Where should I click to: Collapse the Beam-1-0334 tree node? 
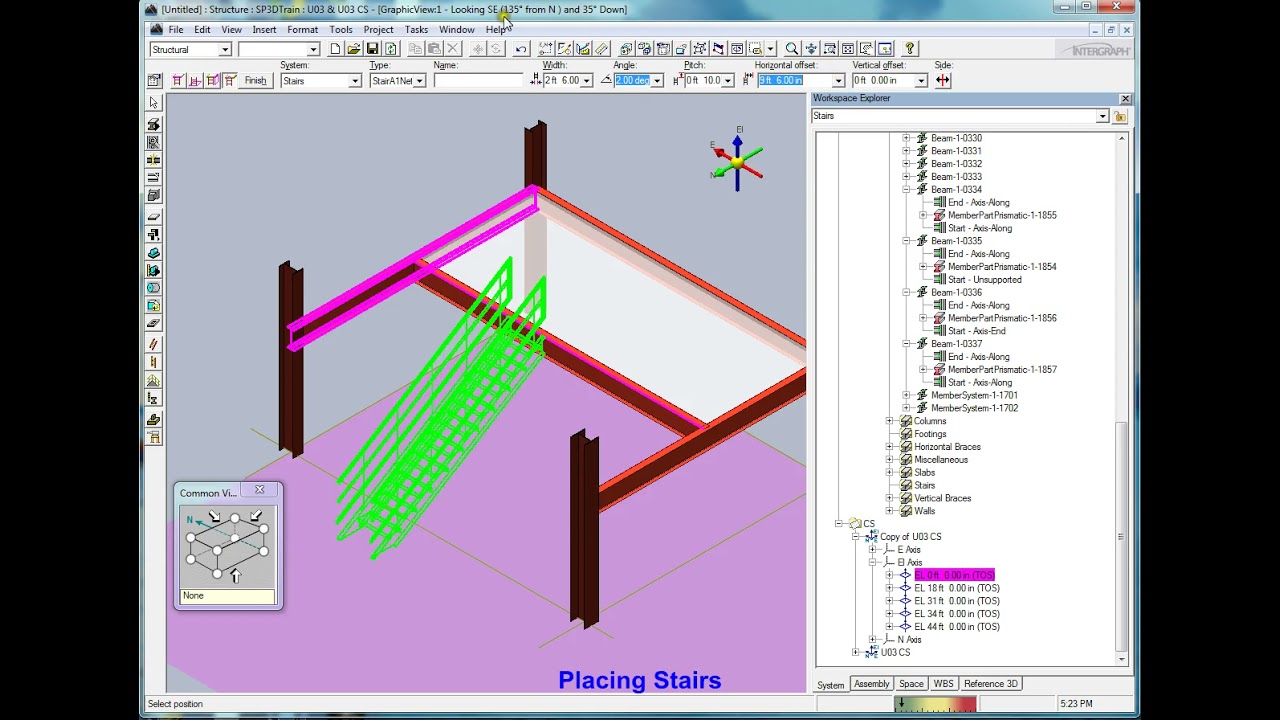(x=906, y=189)
